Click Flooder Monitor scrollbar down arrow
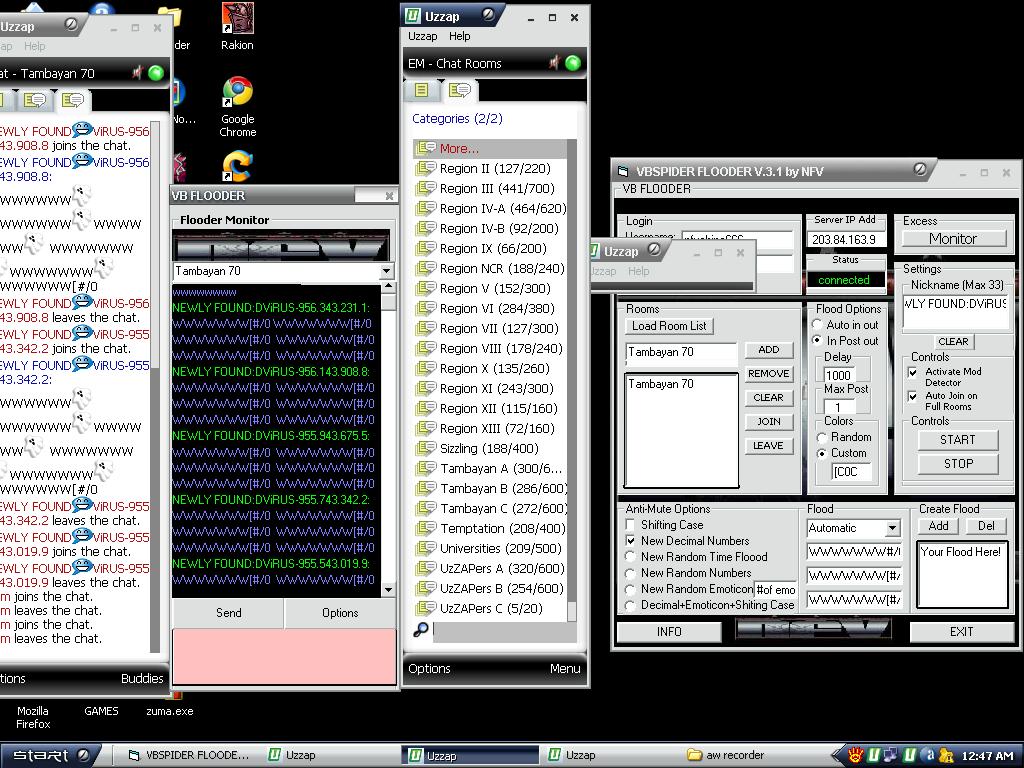1024x768 pixels. point(388,590)
